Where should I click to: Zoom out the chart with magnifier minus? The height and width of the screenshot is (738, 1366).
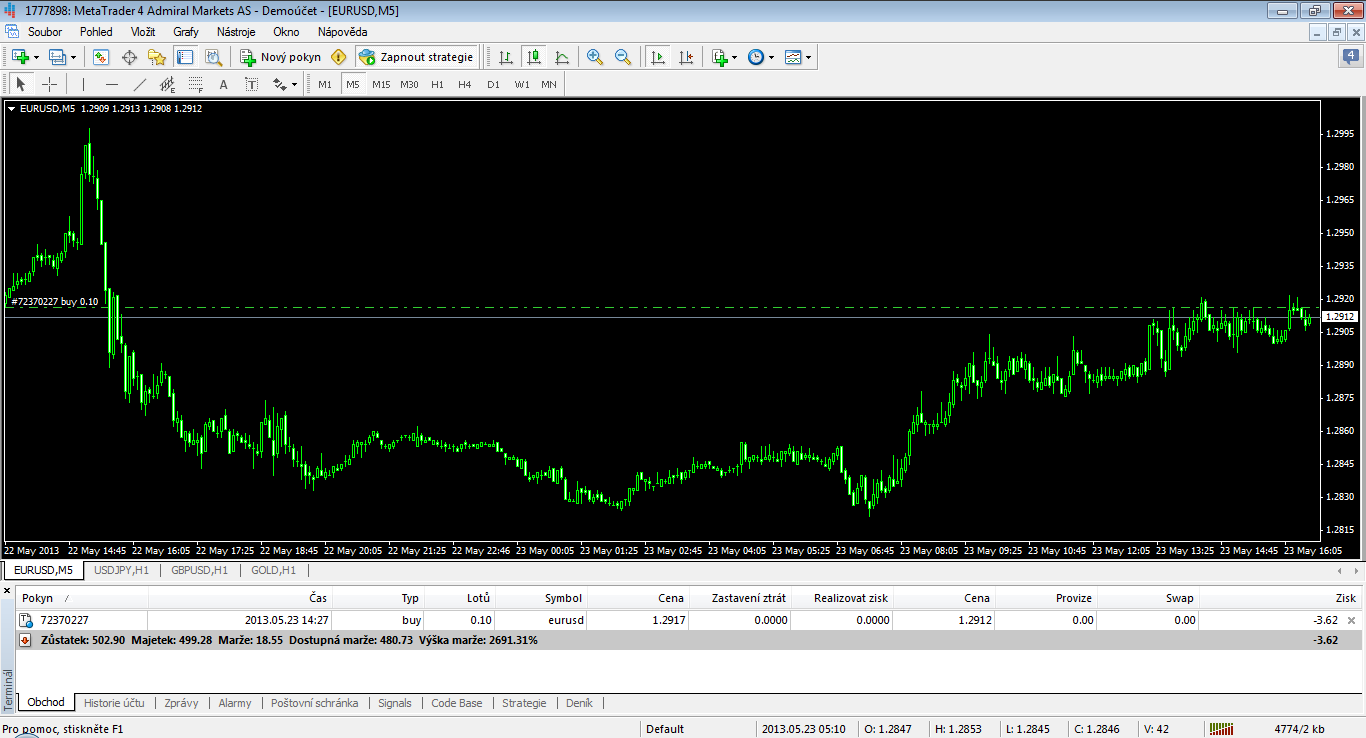623,57
